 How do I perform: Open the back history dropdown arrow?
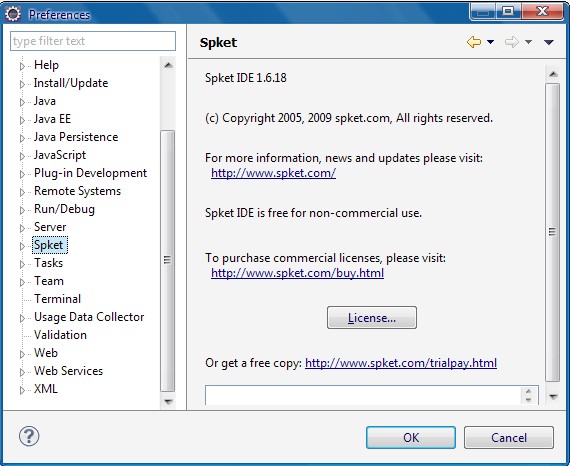[490, 42]
